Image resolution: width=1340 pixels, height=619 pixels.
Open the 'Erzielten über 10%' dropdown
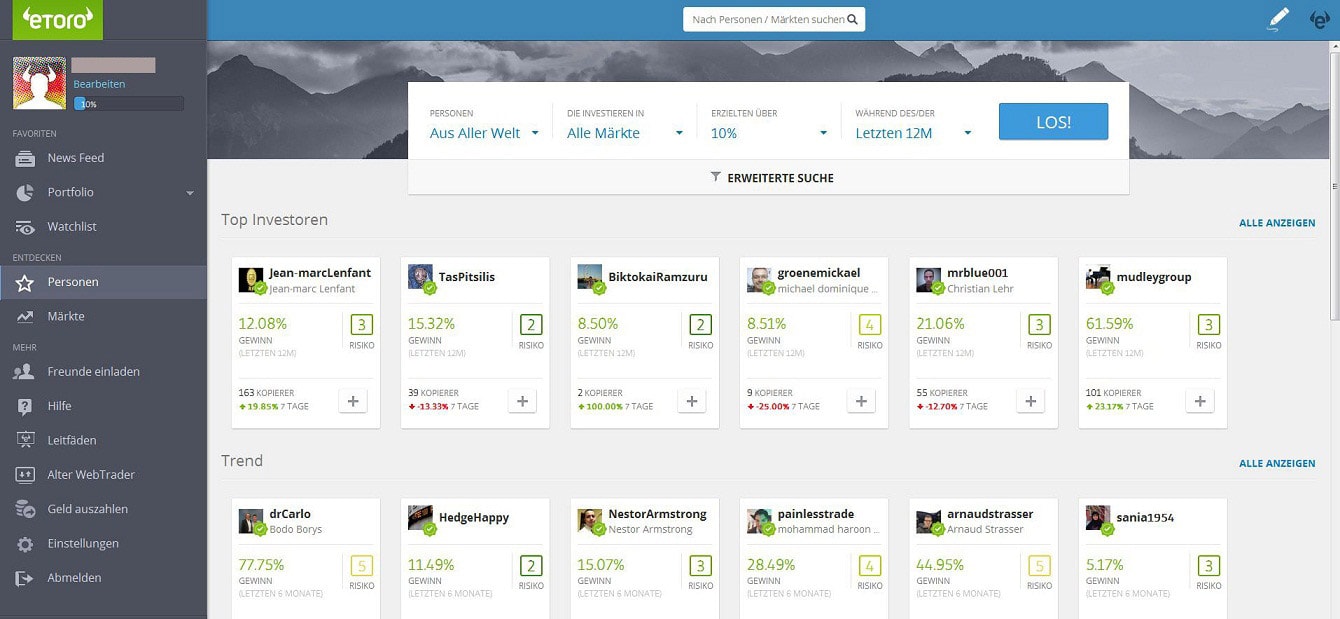[x=769, y=133]
